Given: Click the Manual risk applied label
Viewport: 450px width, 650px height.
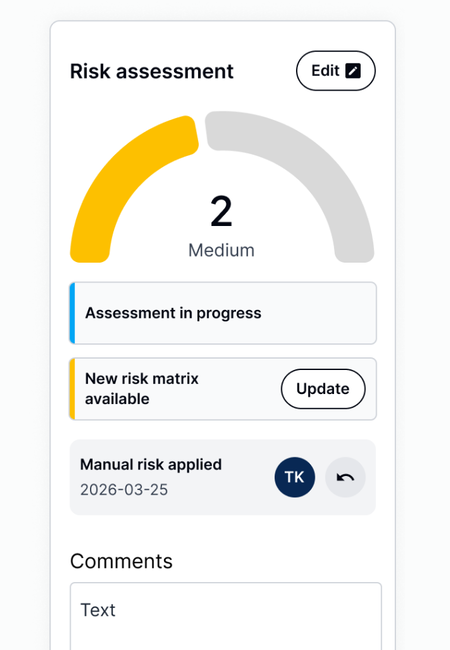Looking at the screenshot, I should (x=151, y=465).
